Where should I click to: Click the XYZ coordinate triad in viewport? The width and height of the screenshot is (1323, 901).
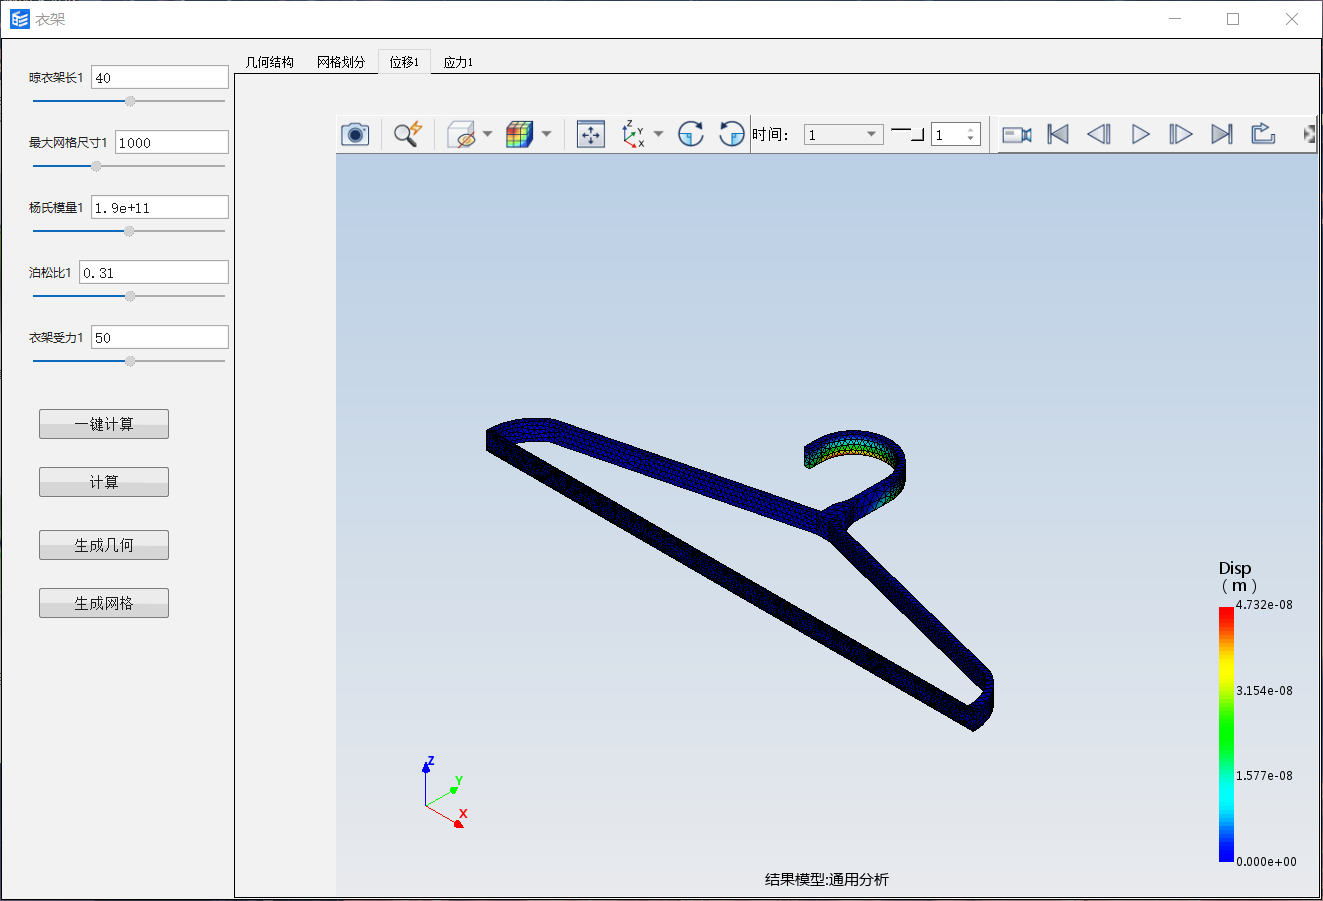click(445, 792)
